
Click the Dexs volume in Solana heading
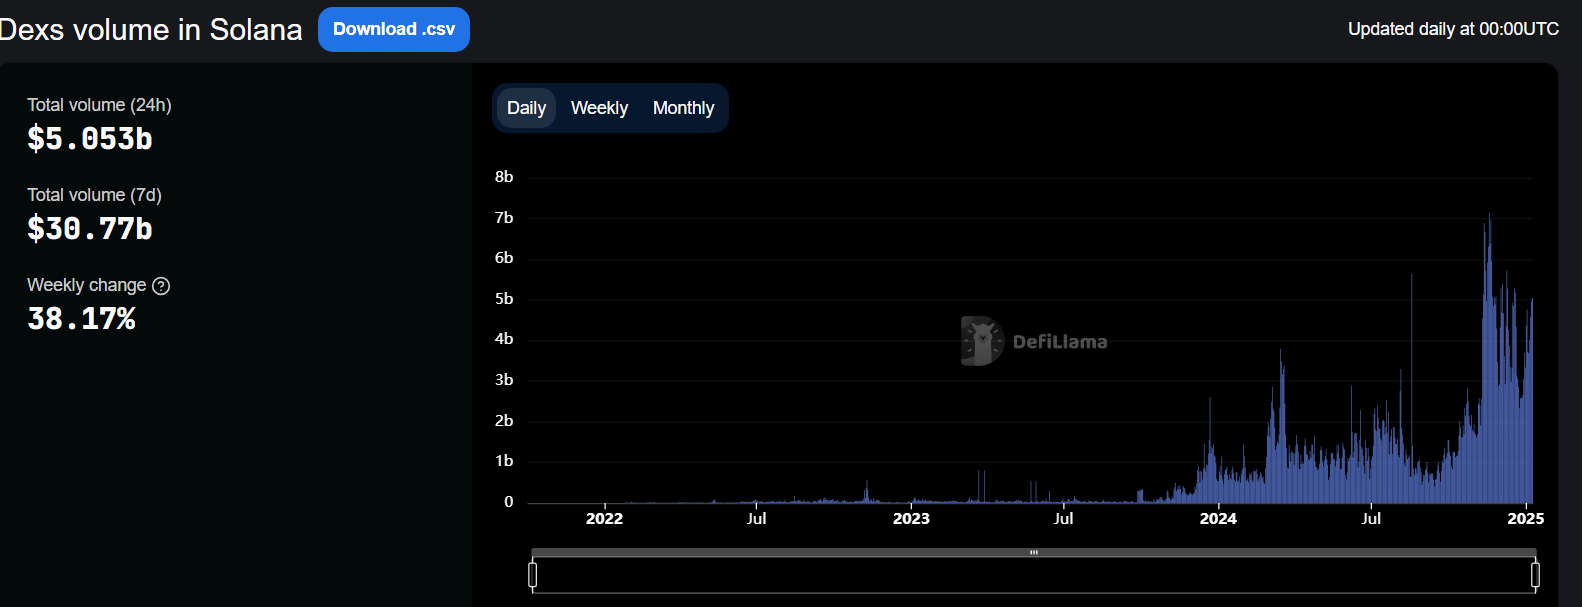pos(151,30)
